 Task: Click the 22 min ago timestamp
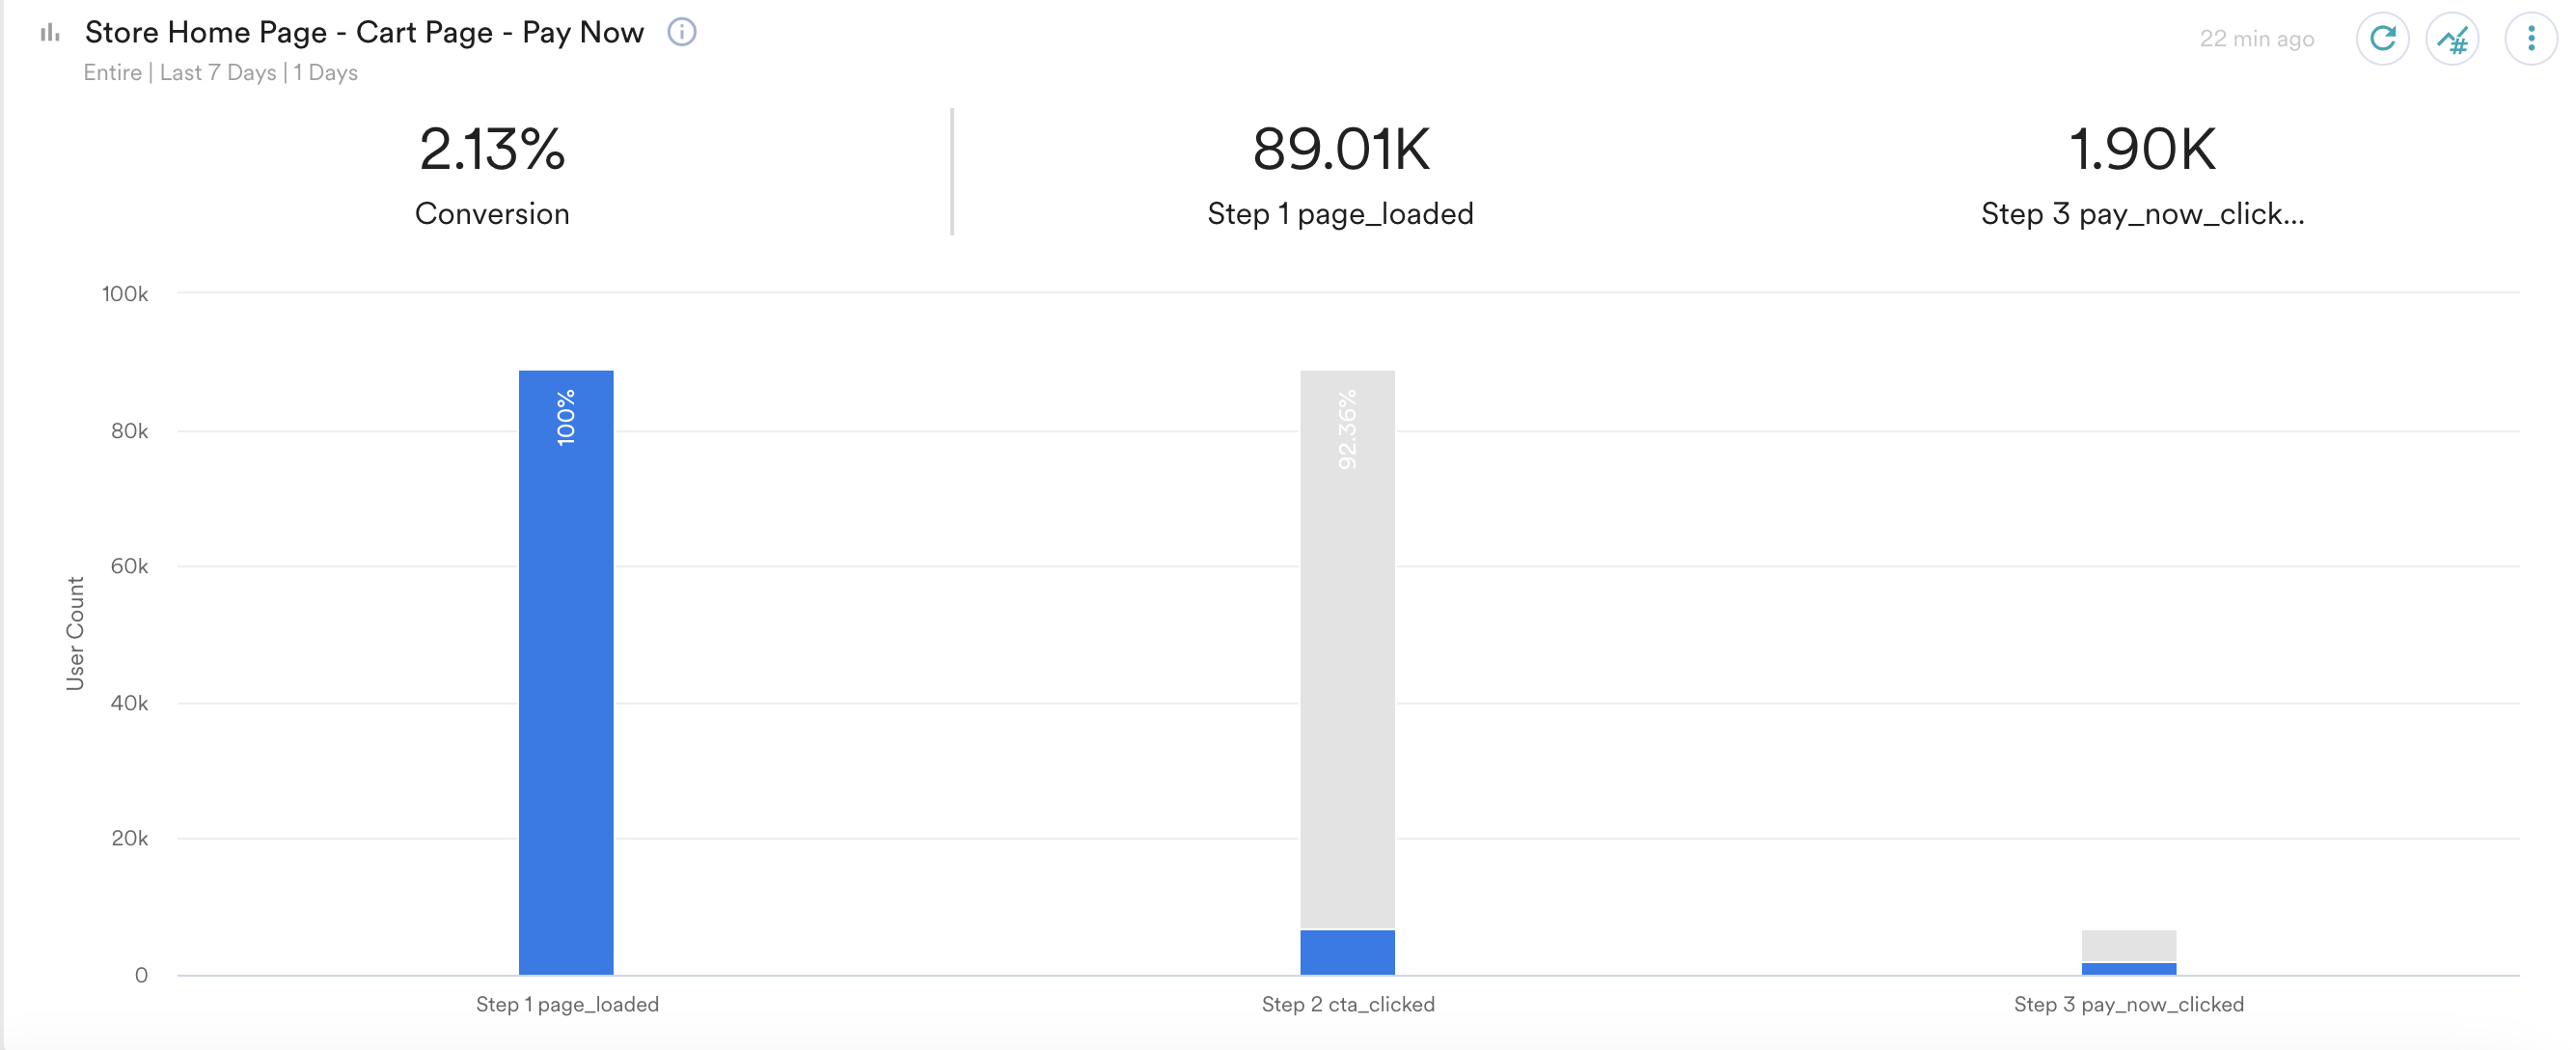tap(2257, 38)
